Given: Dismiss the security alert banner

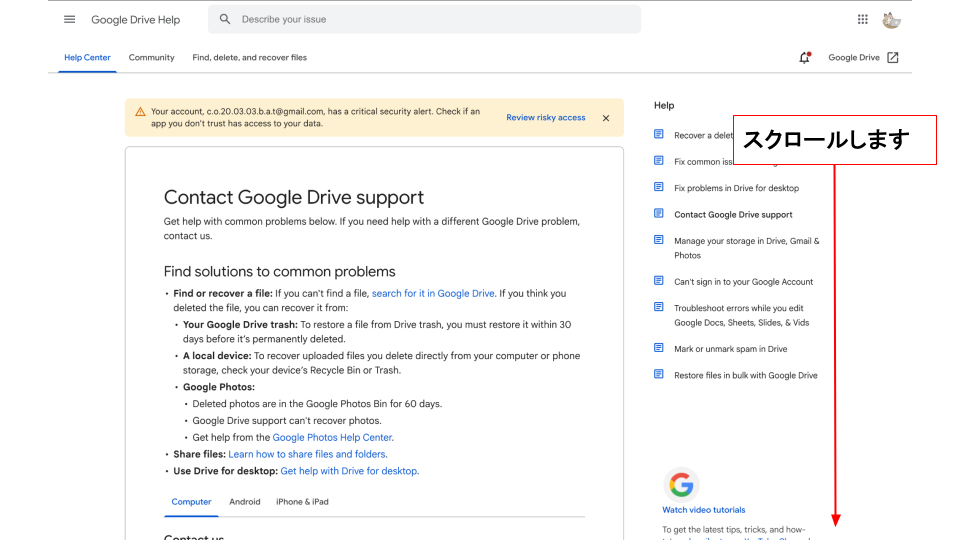Looking at the screenshot, I should tap(606, 118).
